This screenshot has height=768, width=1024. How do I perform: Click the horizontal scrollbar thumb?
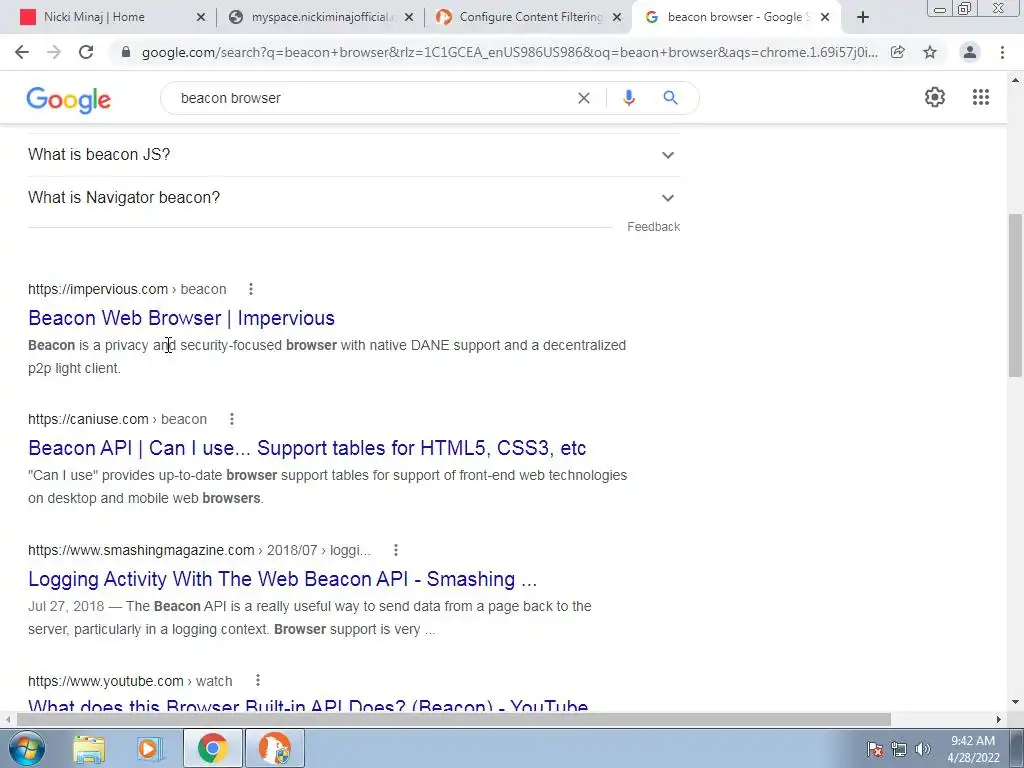coord(454,719)
